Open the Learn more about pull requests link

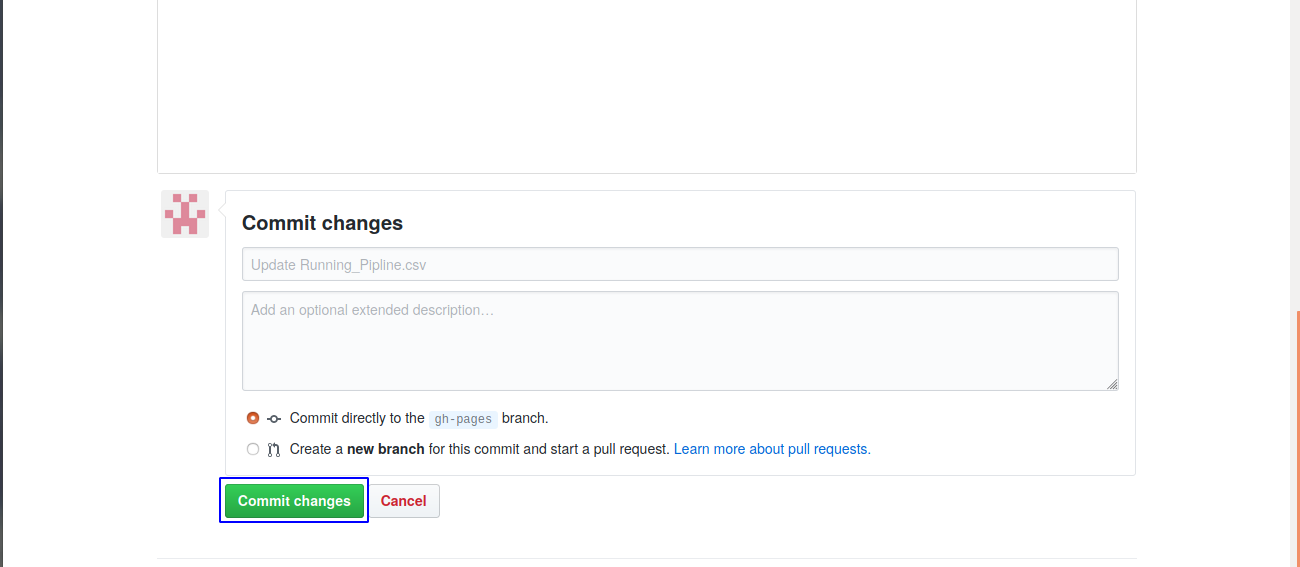click(772, 449)
